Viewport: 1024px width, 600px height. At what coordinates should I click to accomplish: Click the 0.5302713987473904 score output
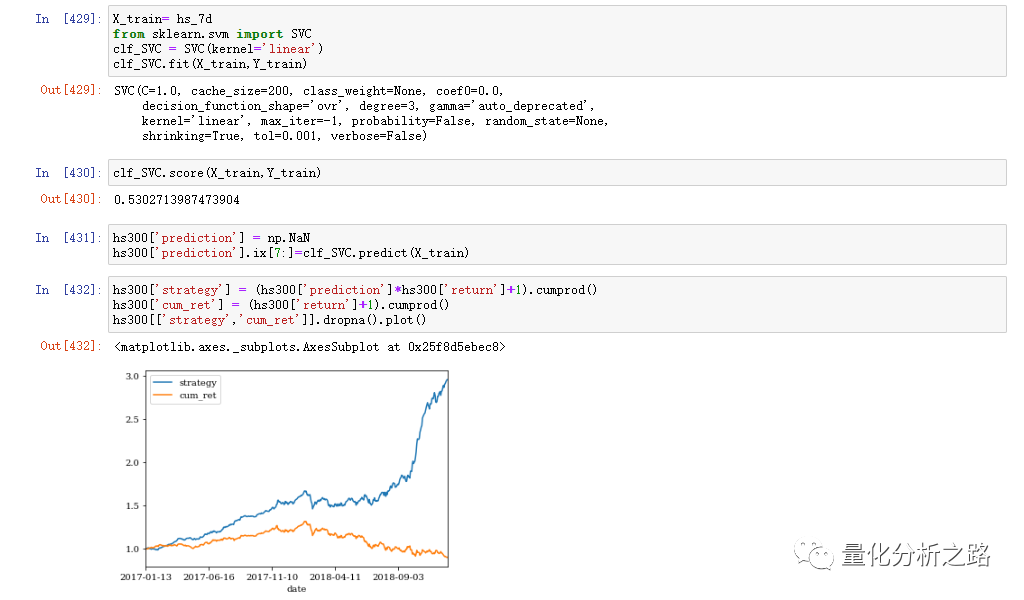point(177,200)
